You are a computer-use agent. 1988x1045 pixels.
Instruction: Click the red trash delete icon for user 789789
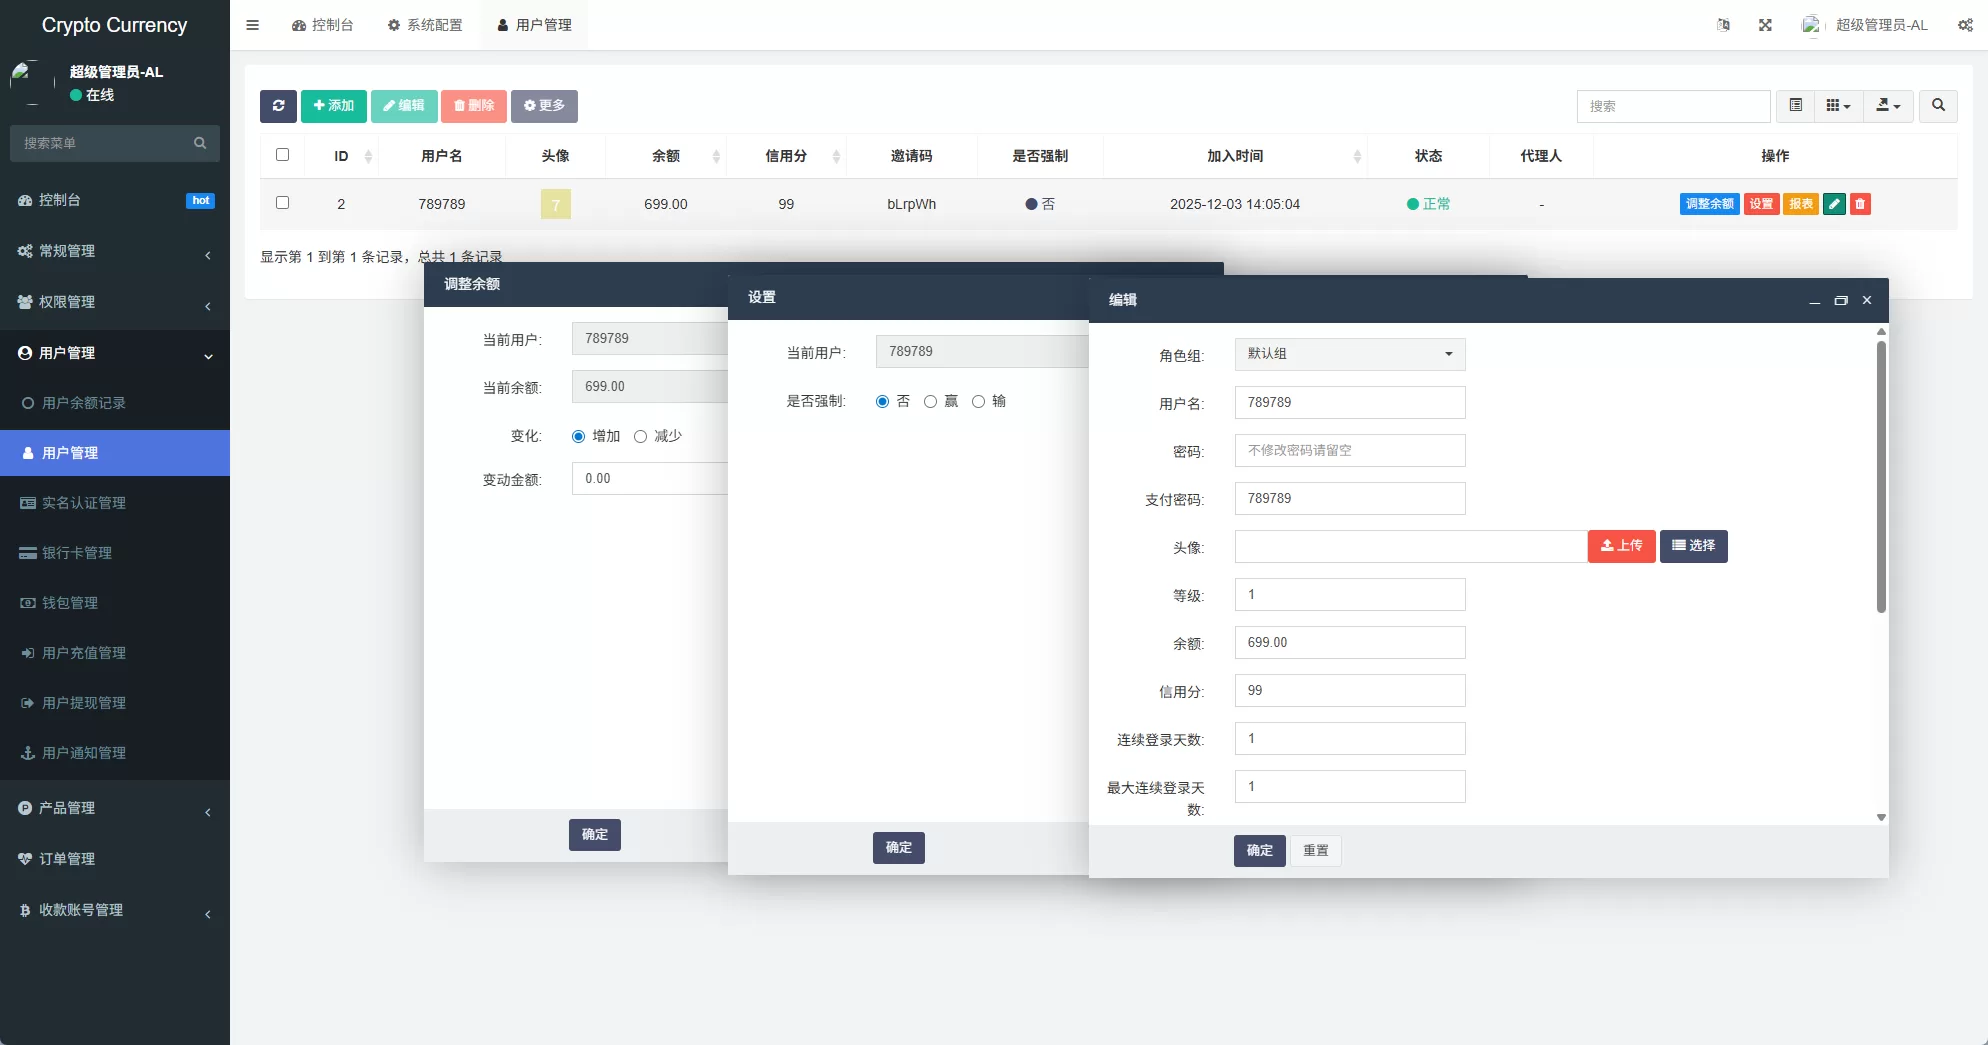click(1860, 203)
